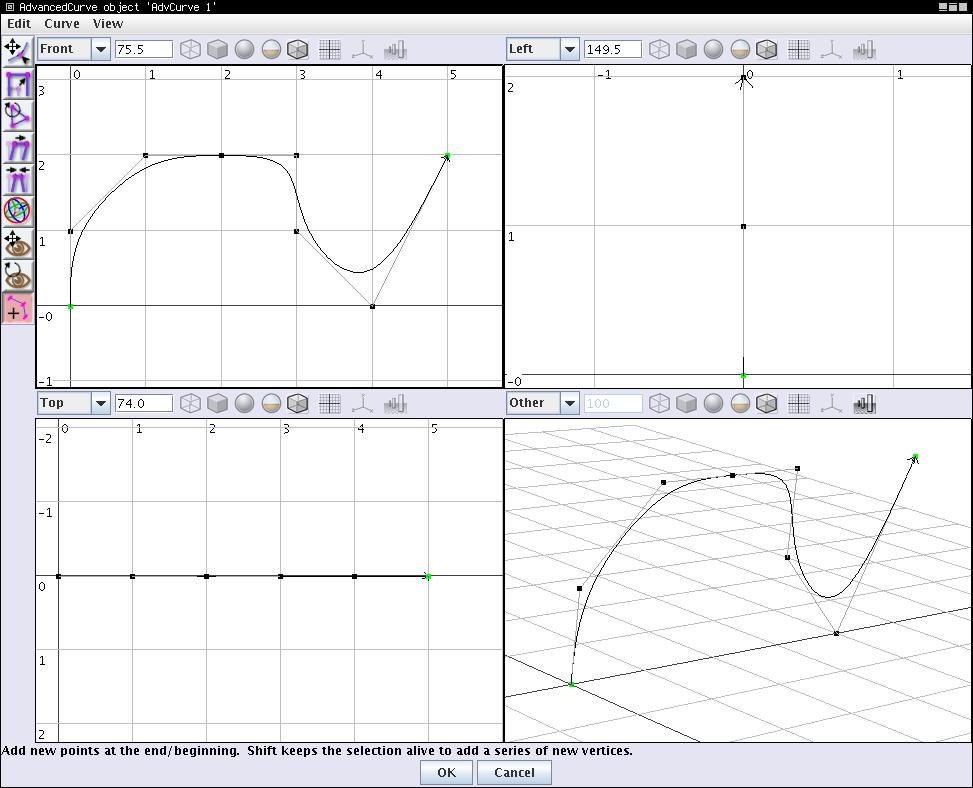Select green end vertex at top right of Front view

pos(447,155)
